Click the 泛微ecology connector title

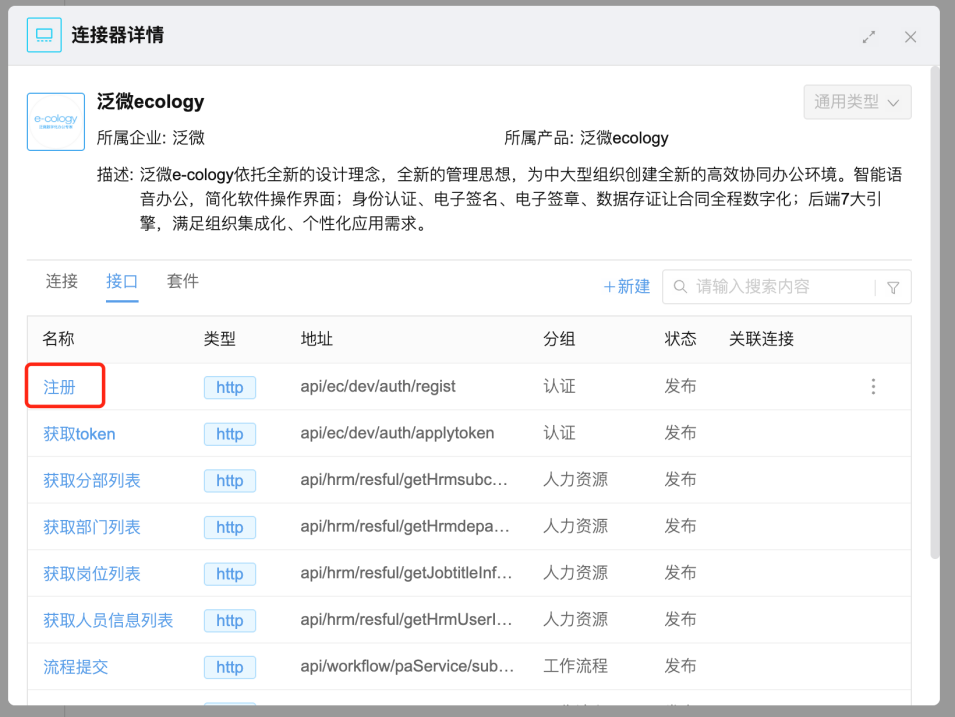(x=150, y=102)
